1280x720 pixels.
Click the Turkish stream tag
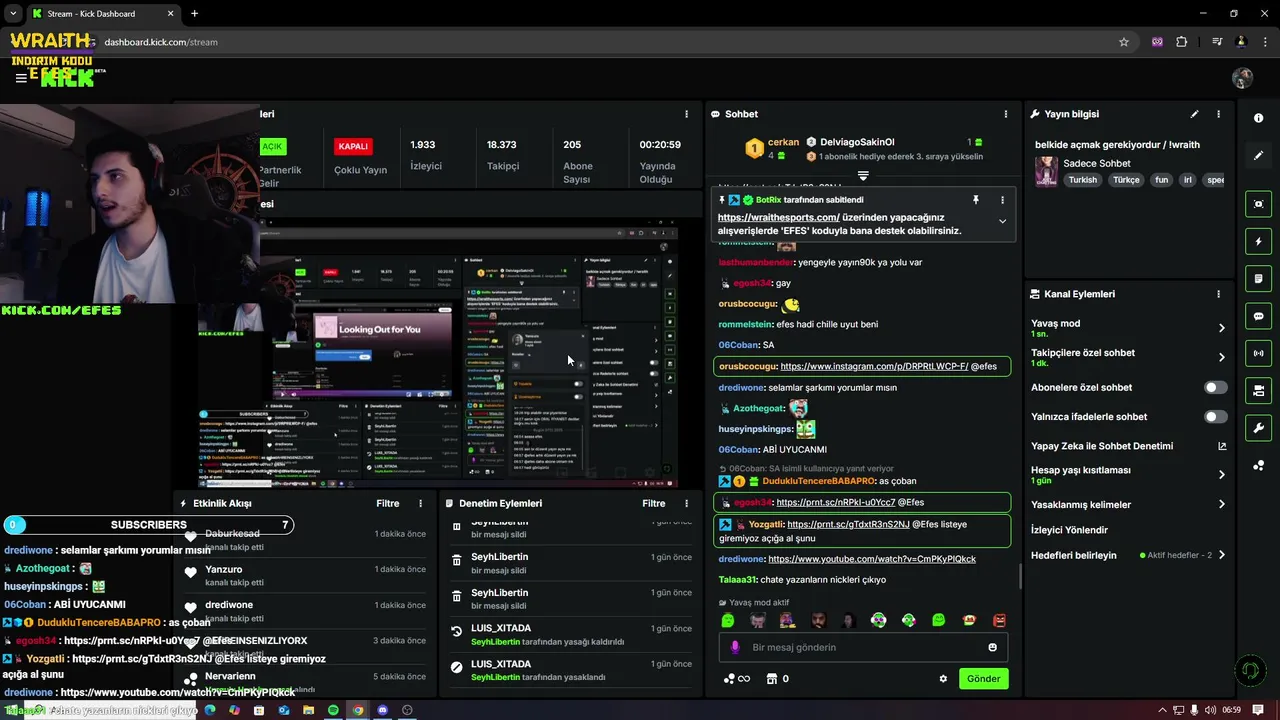[1082, 180]
